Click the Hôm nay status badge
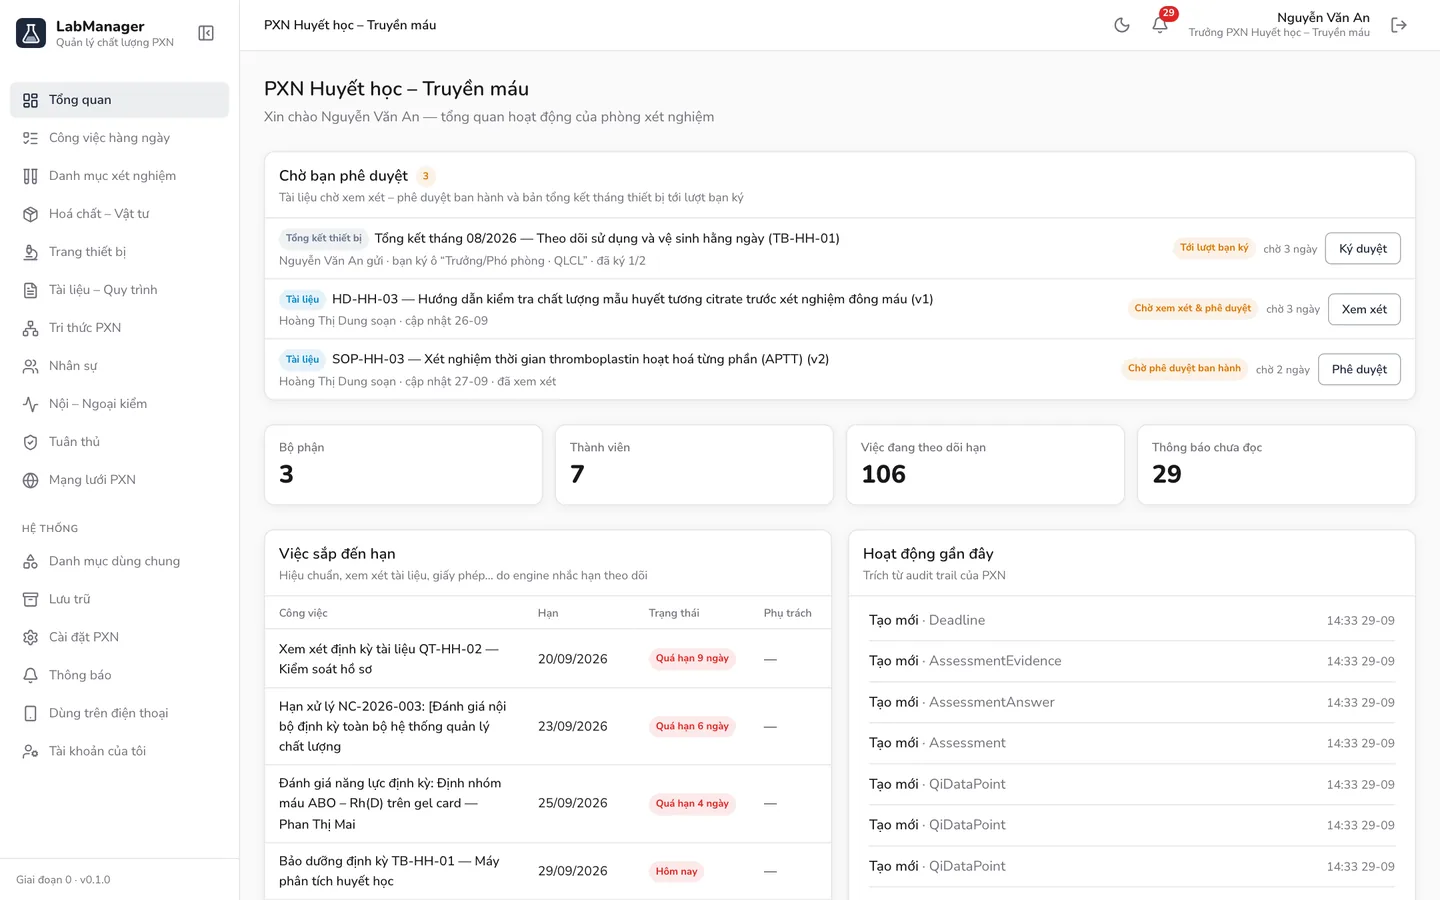This screenshot has height=900, width=1440. click(676, 871)
